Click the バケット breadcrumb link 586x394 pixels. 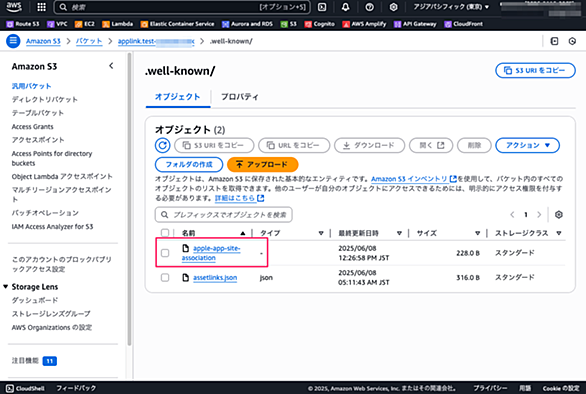click(x=89, y=41)
